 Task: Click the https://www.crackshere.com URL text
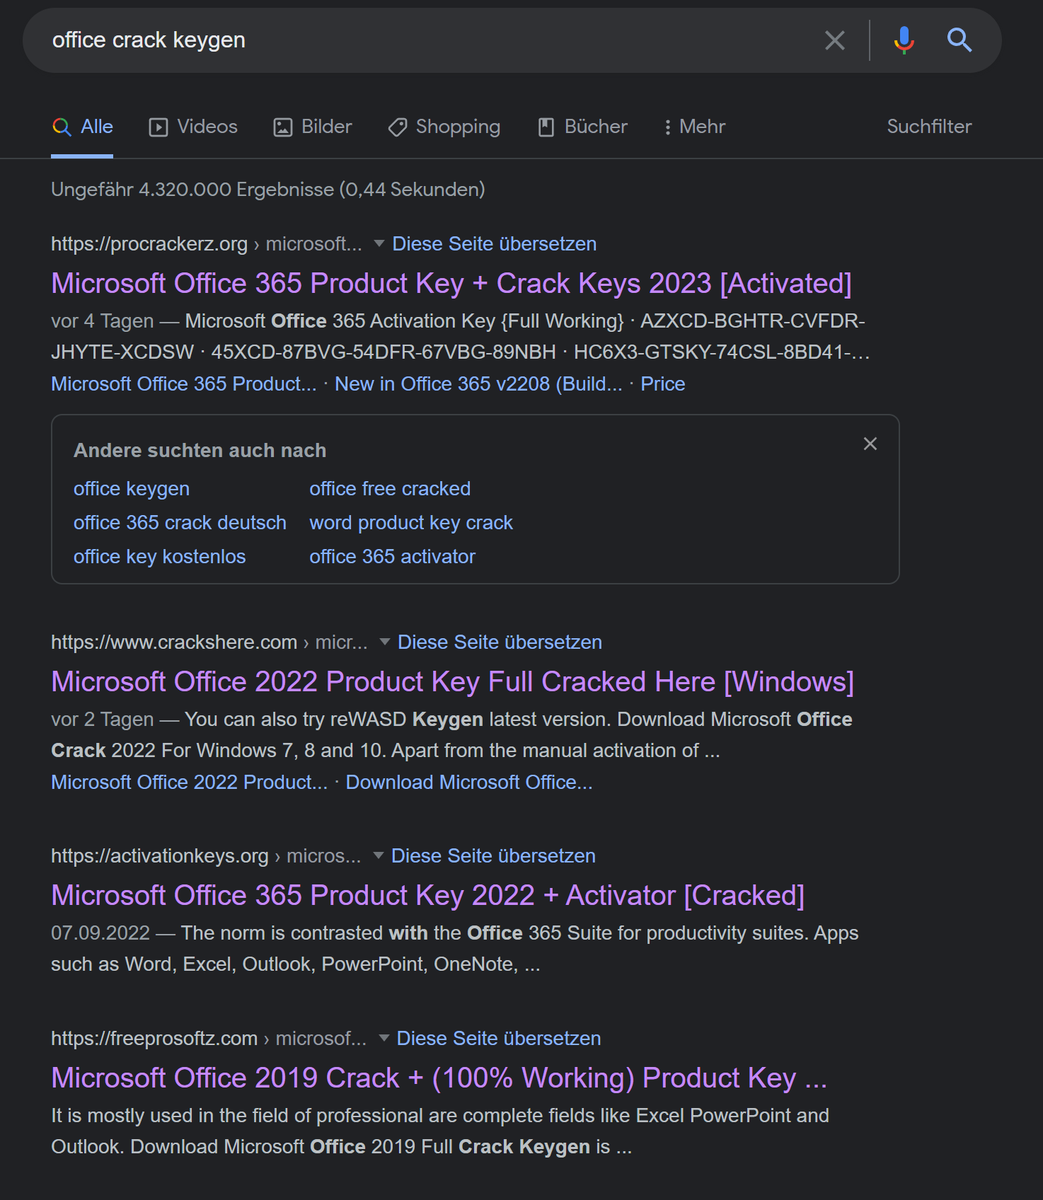[174, 642]
